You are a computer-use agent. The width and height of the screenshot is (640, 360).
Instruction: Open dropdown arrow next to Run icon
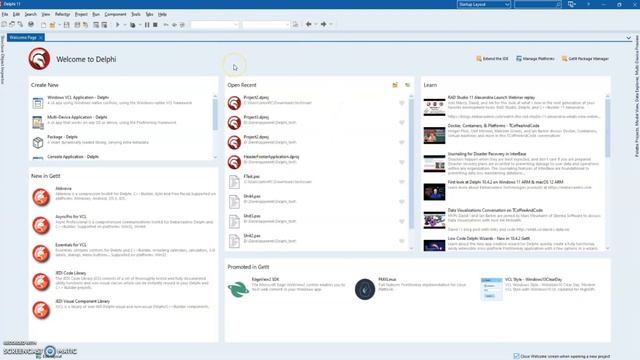pyautogui.click(x=124, y=24)
